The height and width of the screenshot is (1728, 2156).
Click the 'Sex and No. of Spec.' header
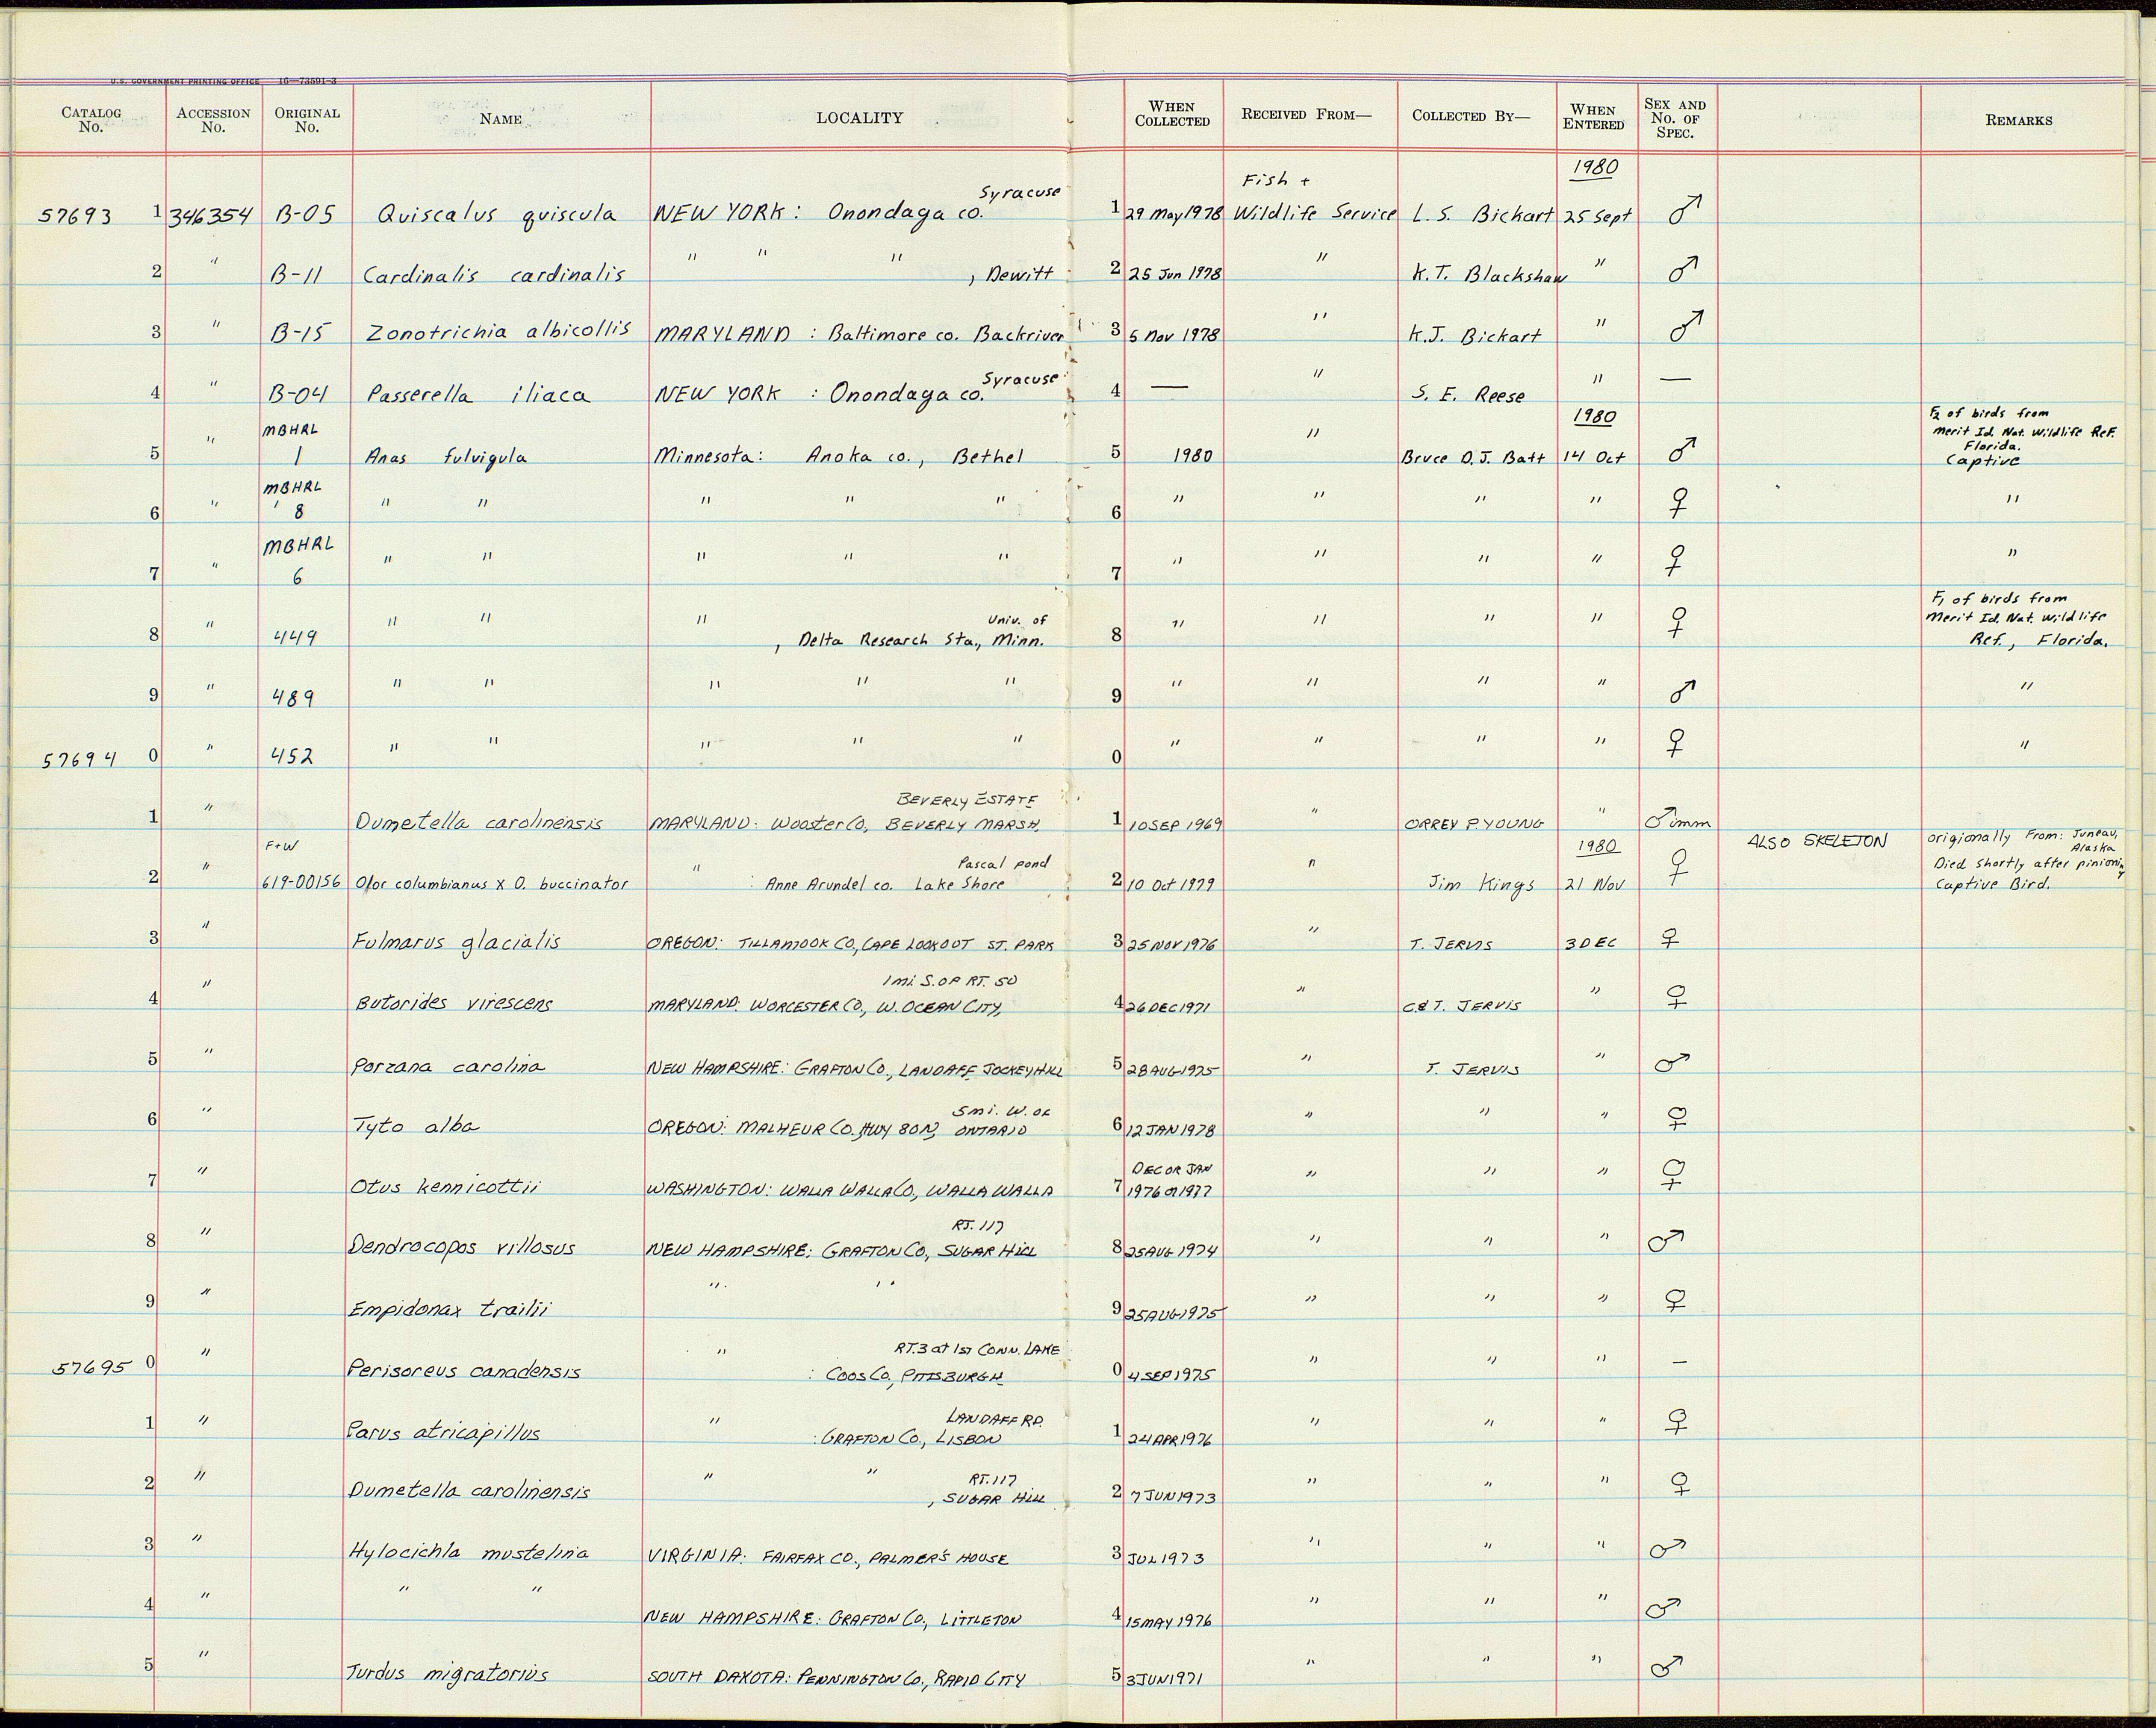pyautogui.click(x=1675, y=118)
